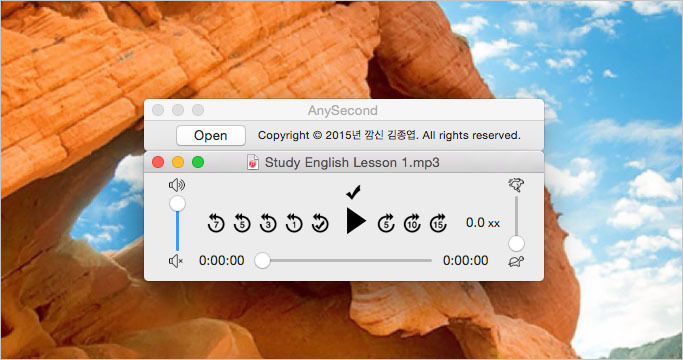The width and height of the screenshot is (683, 360).
Task: Click the copyright notice text
Action: point(389,136)
